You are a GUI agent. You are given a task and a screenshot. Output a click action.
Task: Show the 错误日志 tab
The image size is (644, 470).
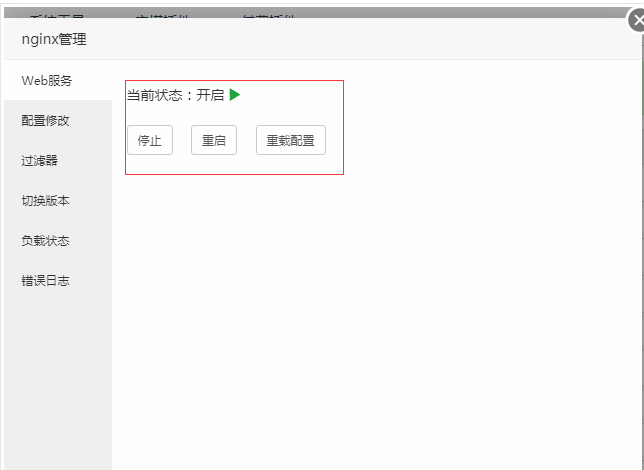[x=58, y=281]
